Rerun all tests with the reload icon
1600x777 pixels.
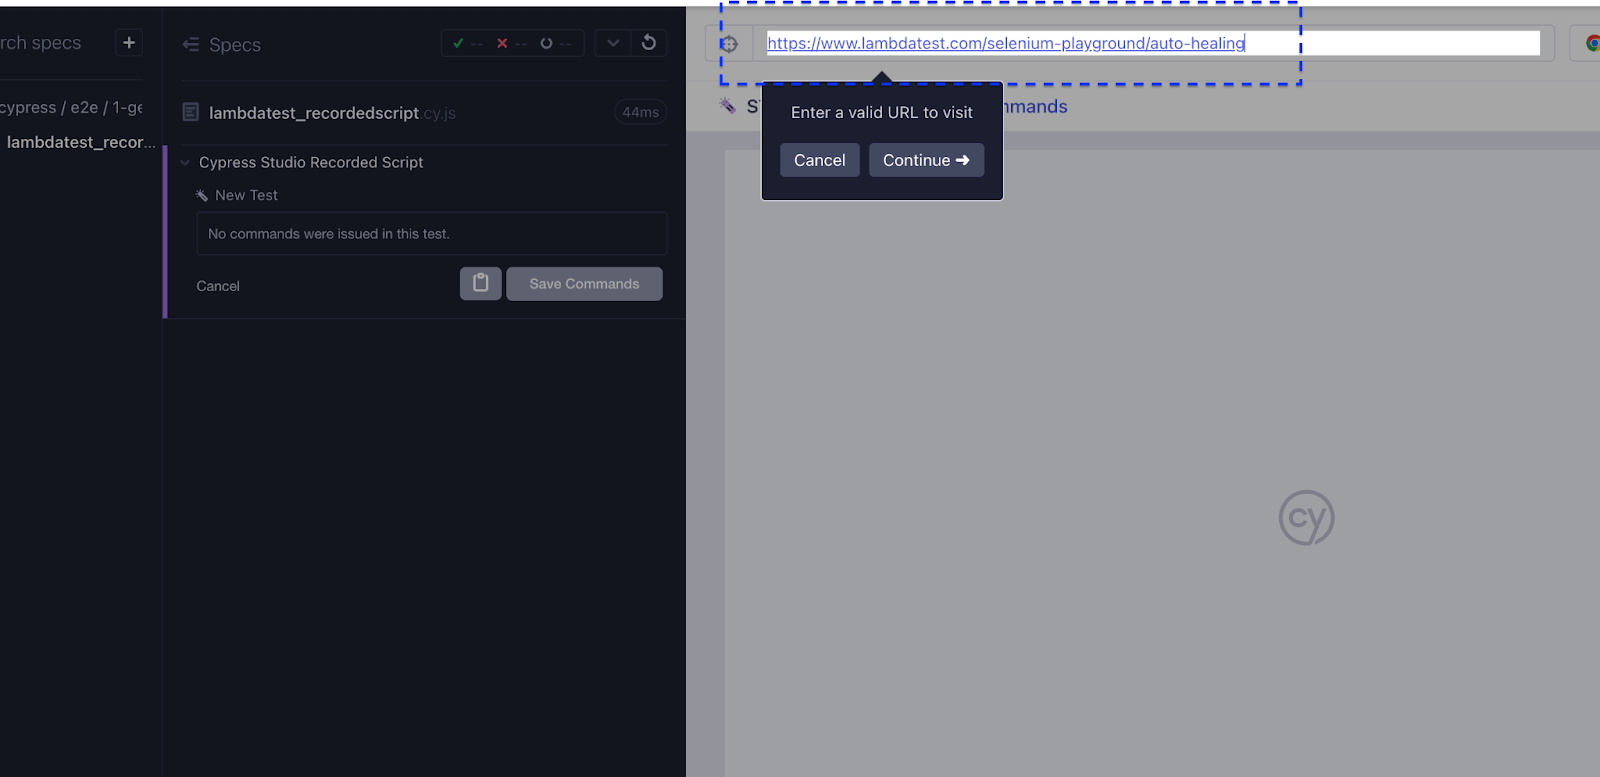point(649,43)
